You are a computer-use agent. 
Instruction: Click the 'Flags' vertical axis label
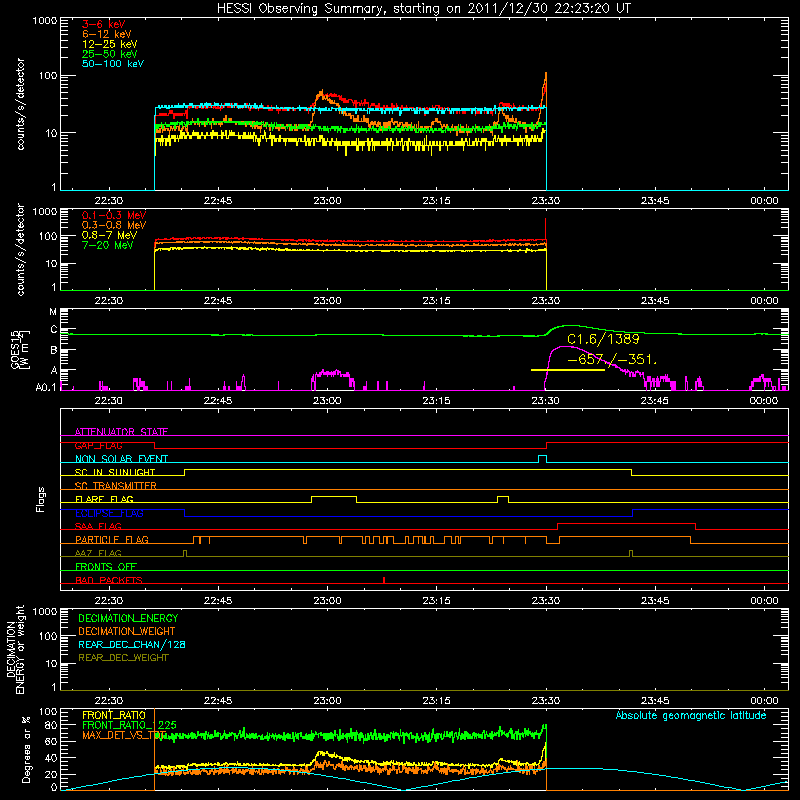click(41, 499)
